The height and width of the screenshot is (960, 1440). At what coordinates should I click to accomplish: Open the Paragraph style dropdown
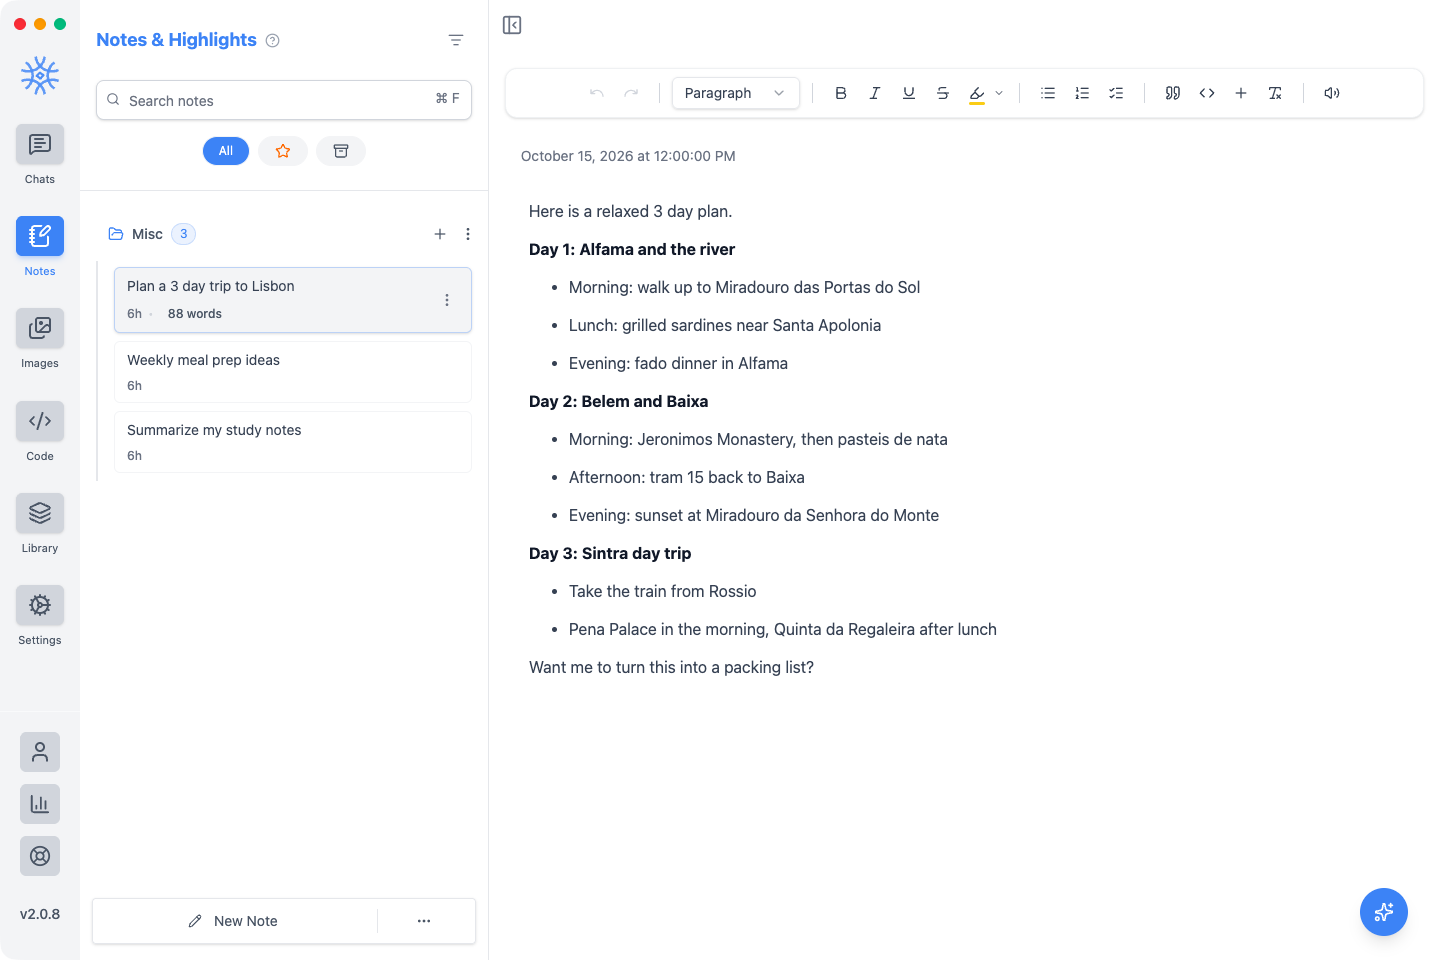pyautogui.click(x=736, y=93)
